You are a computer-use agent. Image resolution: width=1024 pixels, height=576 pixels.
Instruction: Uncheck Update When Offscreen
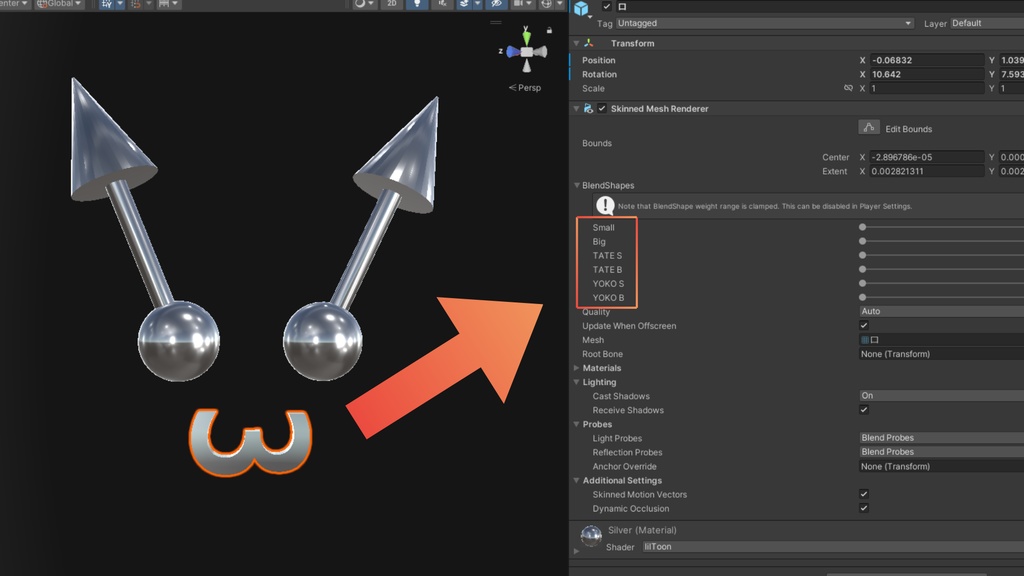coord(864,325)
